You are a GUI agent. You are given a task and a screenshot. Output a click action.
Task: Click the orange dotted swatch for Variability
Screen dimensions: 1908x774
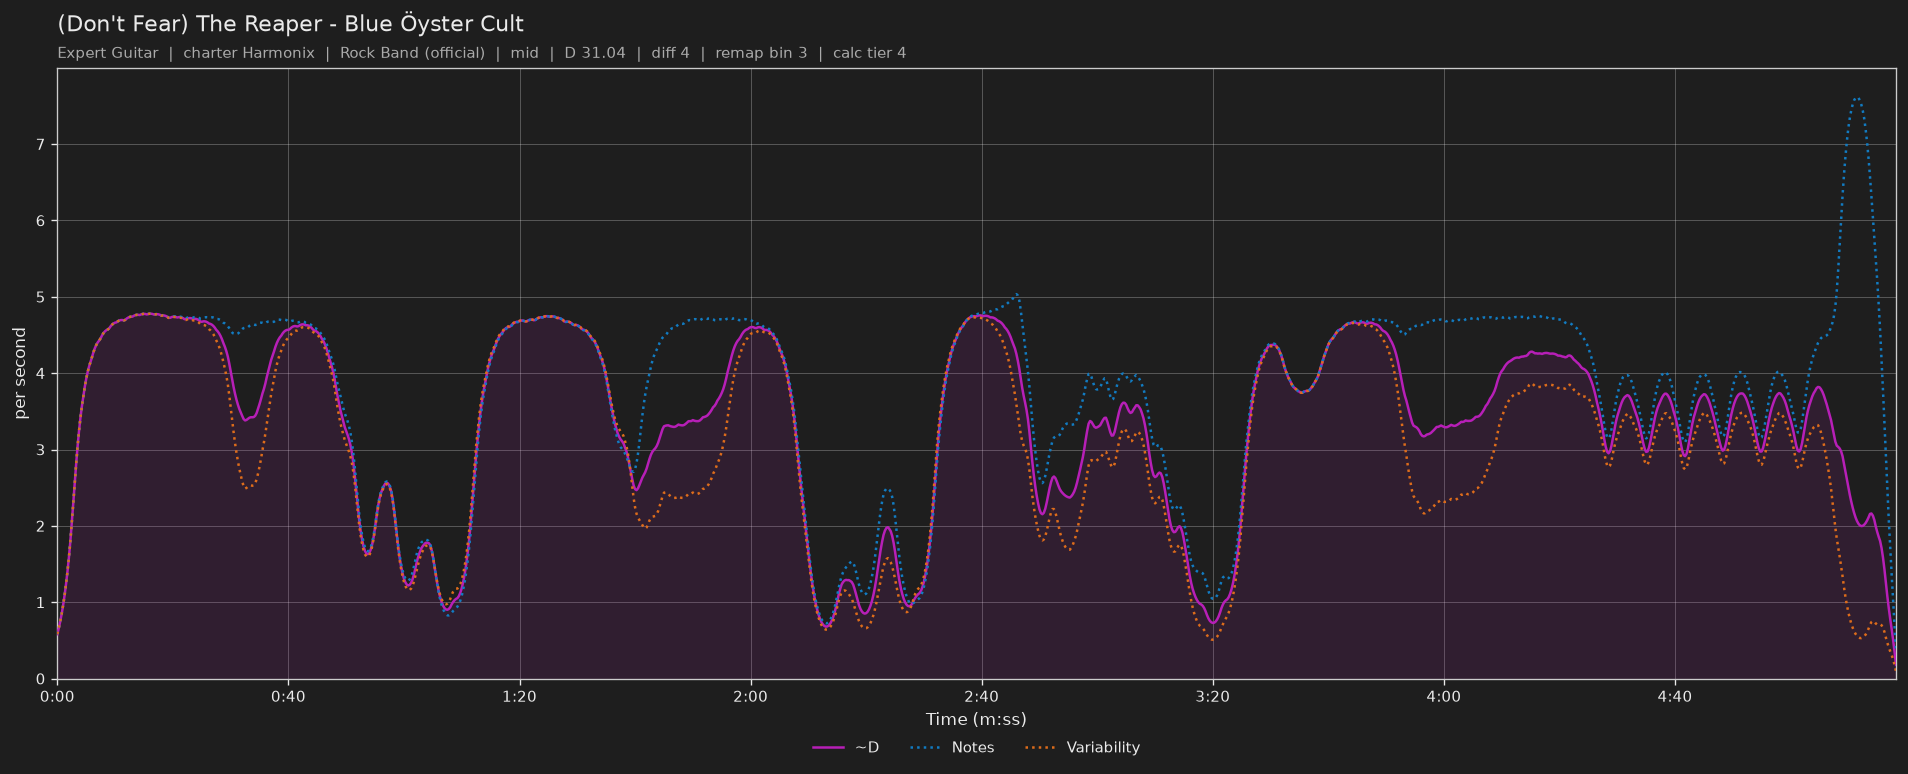pyautogui.click(x=1041, y=748)
